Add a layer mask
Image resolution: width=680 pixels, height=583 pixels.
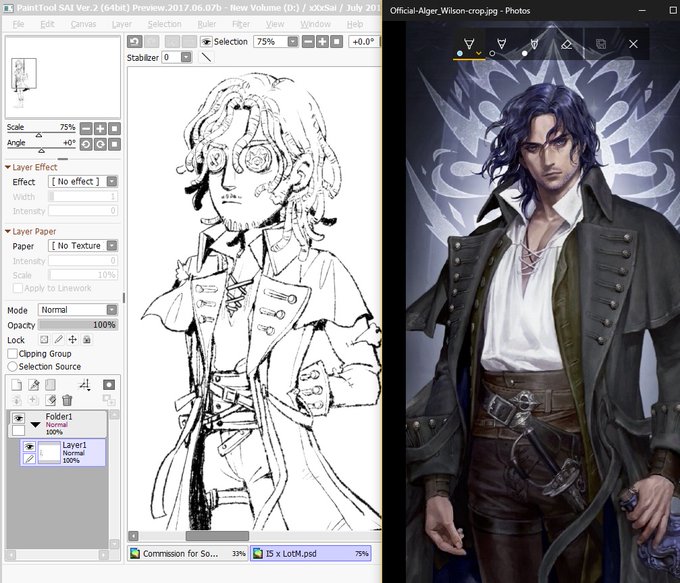coord(109,385)
